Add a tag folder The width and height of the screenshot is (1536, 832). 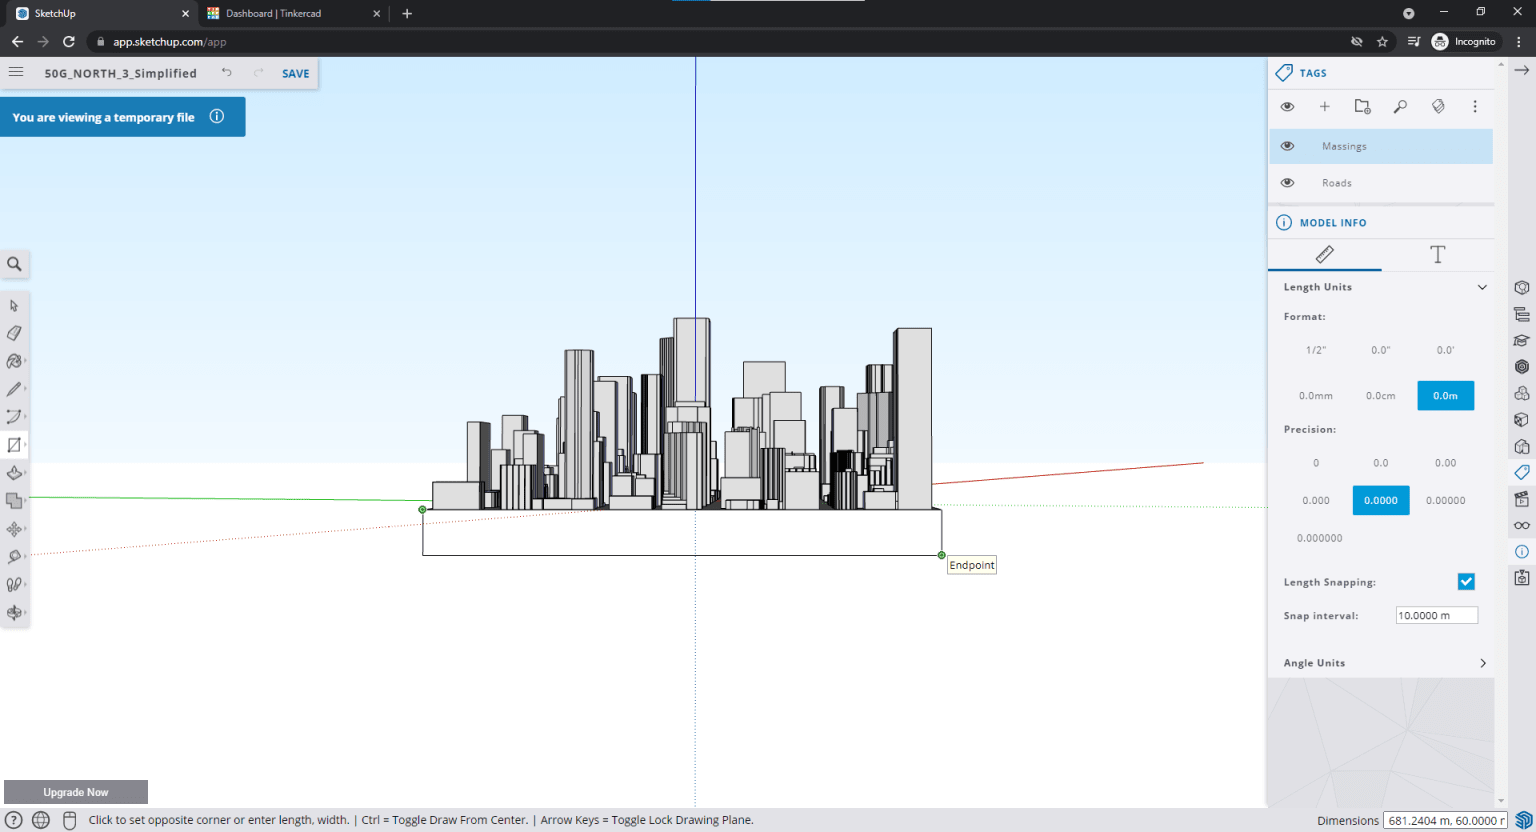[1362, 106]
